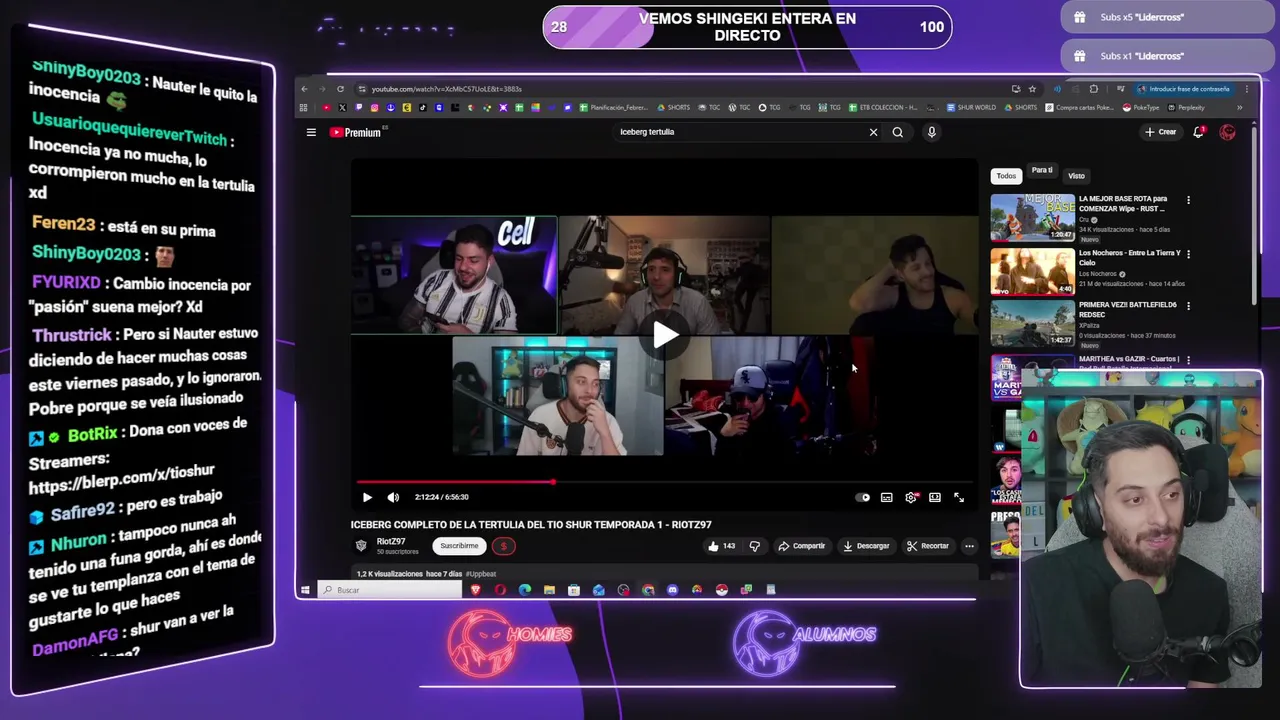The image size is (1280, 720).
Task: Seek using the red video progress bar
Action: [x=665, y=482]
